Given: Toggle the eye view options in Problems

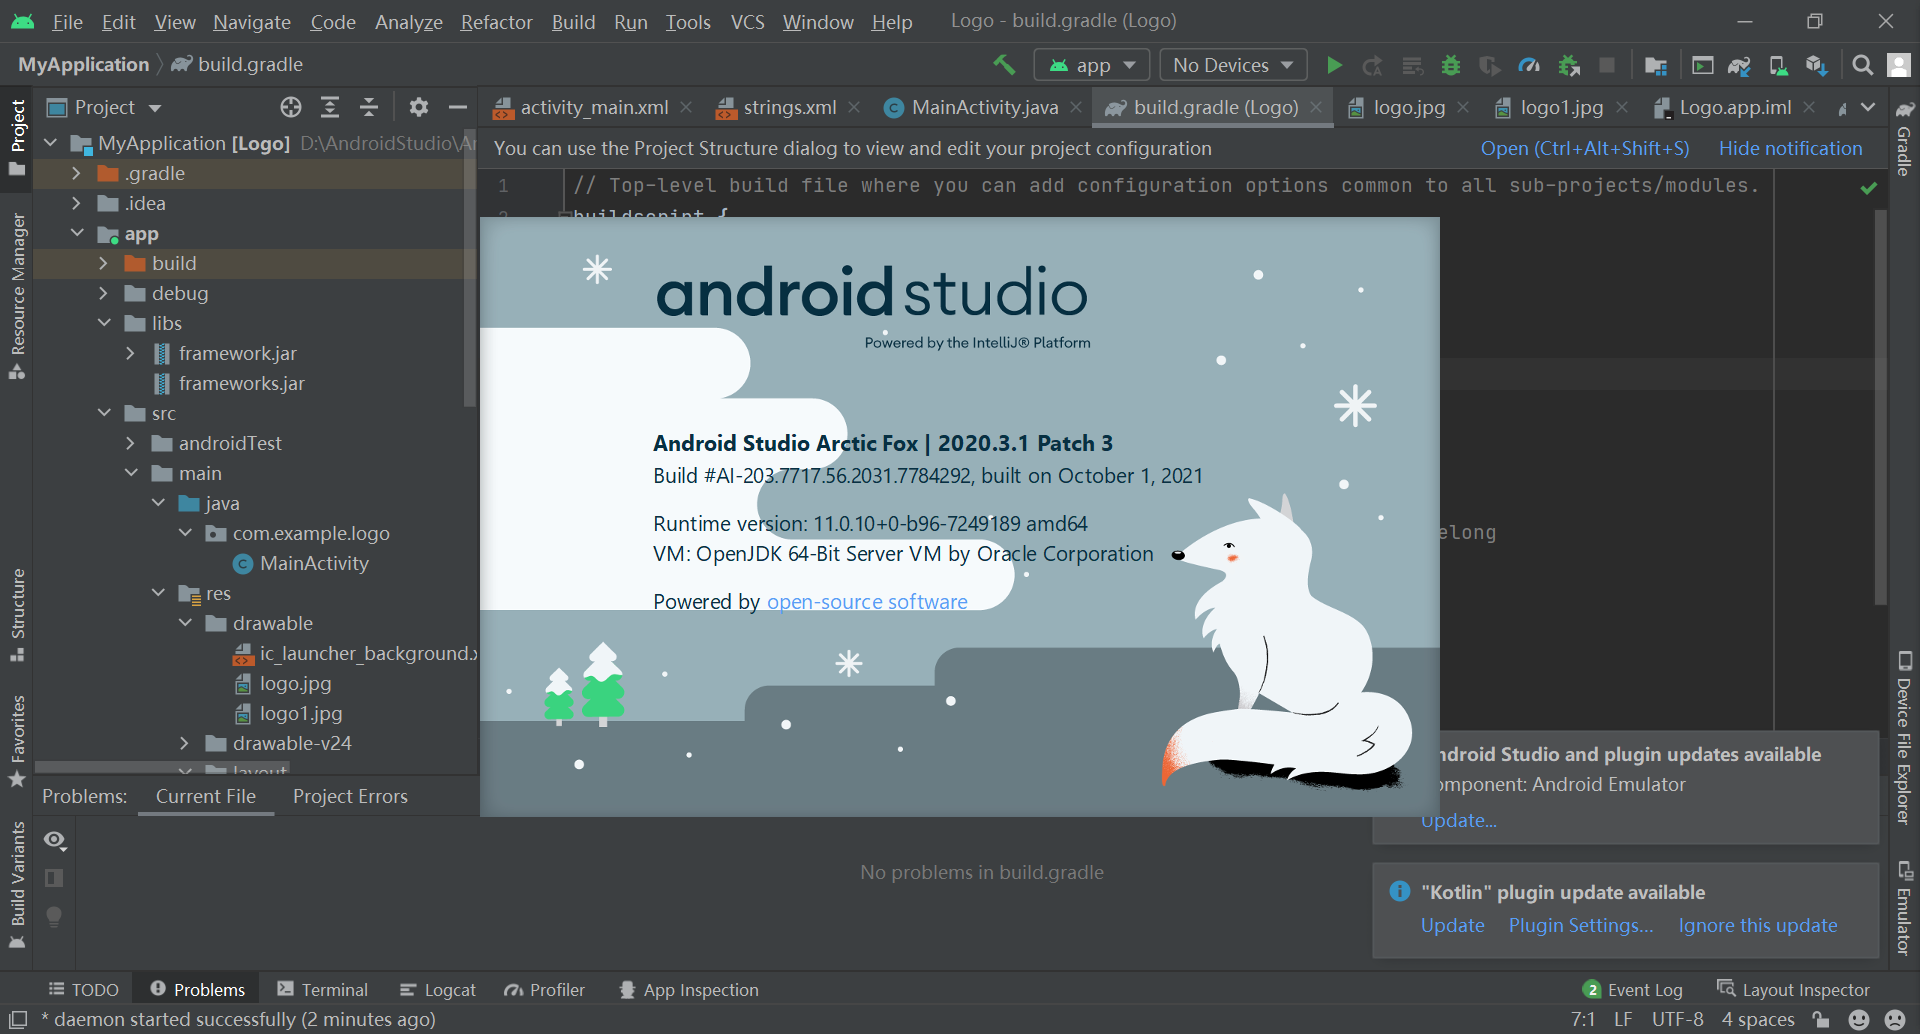Looking at the screenshot, I should [x=55, y=840].
